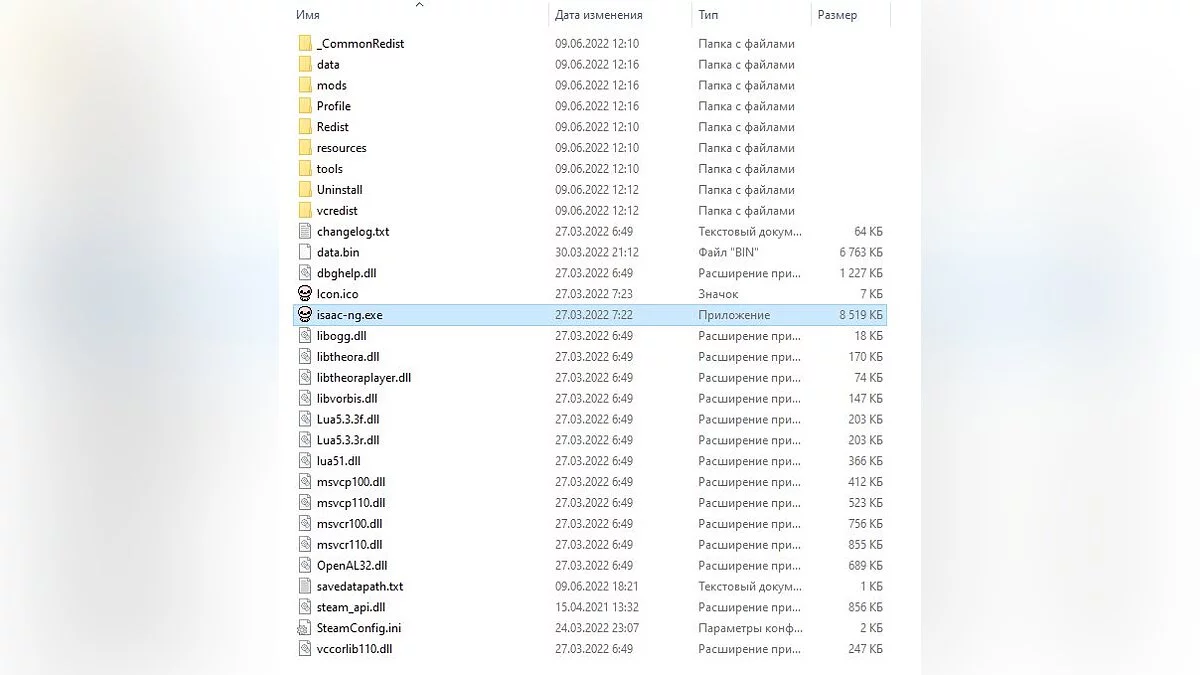Screen dimensions: 1200x675
Task: Select the Profile folder icon
Action: pos(306,106)
